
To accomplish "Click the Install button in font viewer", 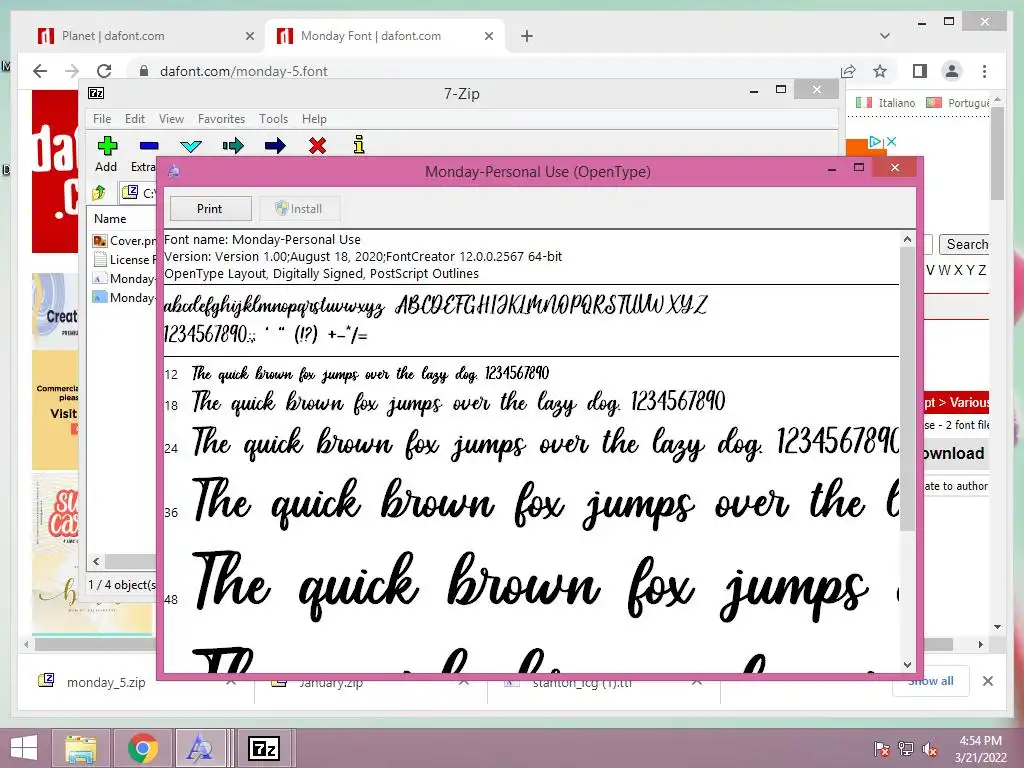I will (x=299, y=209).
